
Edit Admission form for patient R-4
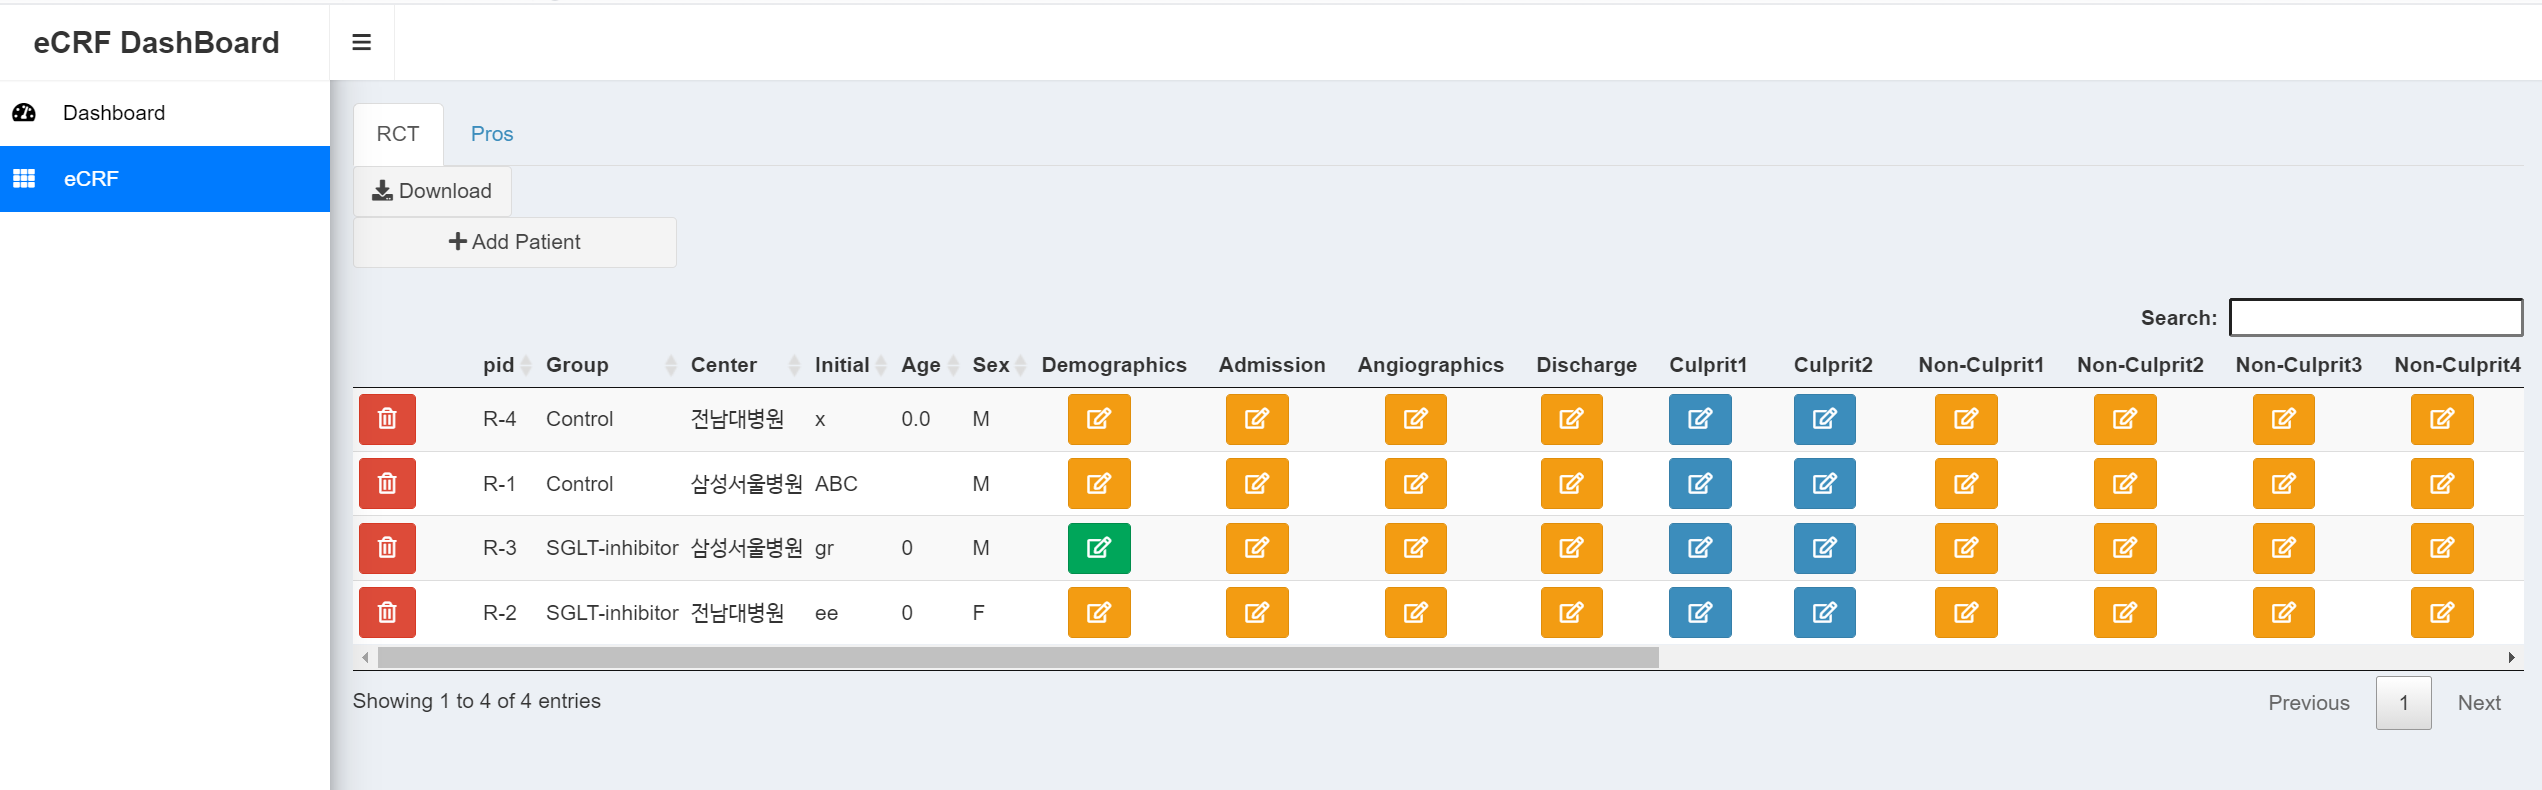coord(1256,419)
